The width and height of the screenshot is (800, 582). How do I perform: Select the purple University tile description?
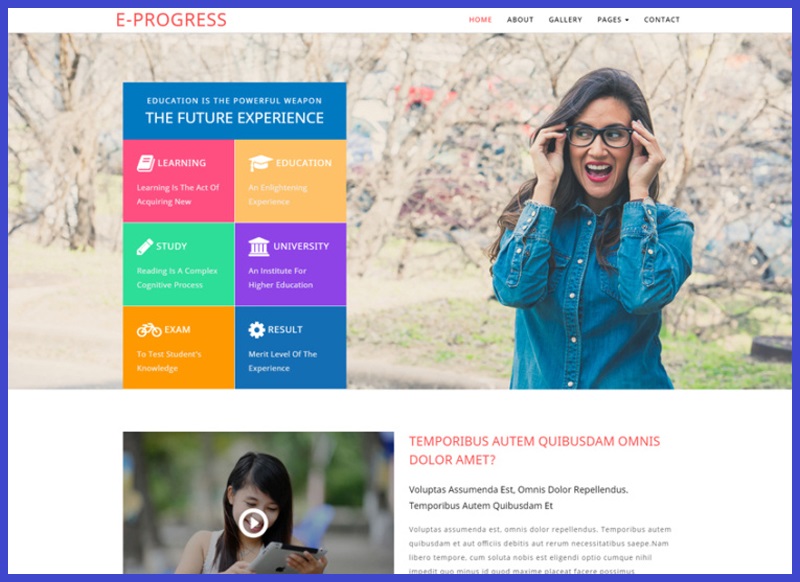click(x=281, y=278)
